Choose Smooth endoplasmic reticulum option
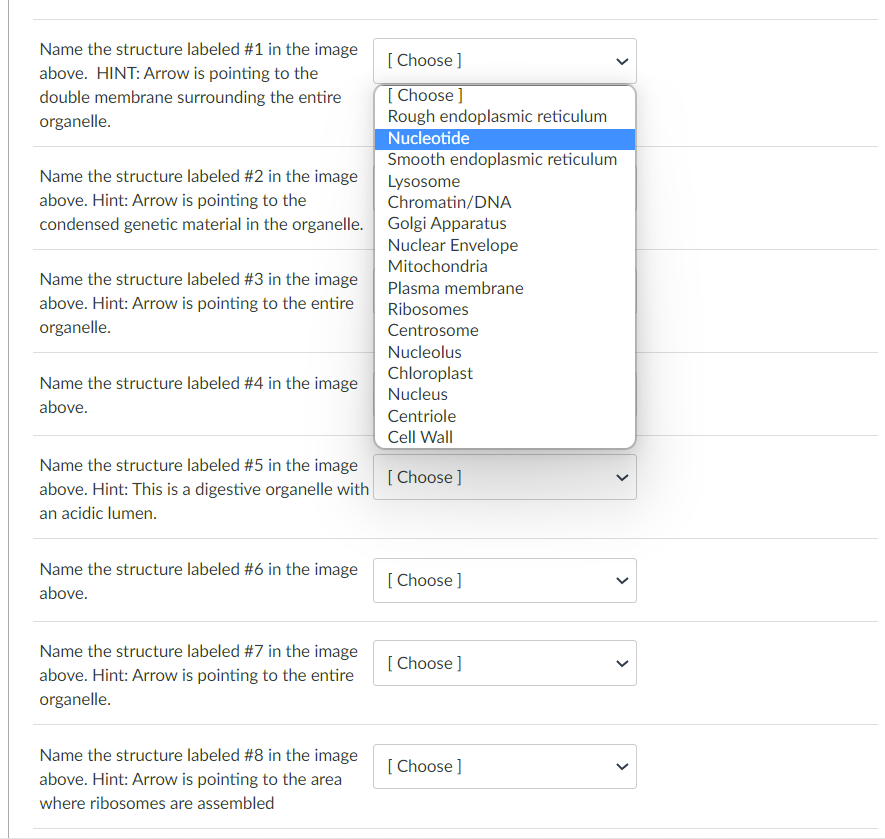This screenshot has height=839, width=885. [x=505, y=159]
